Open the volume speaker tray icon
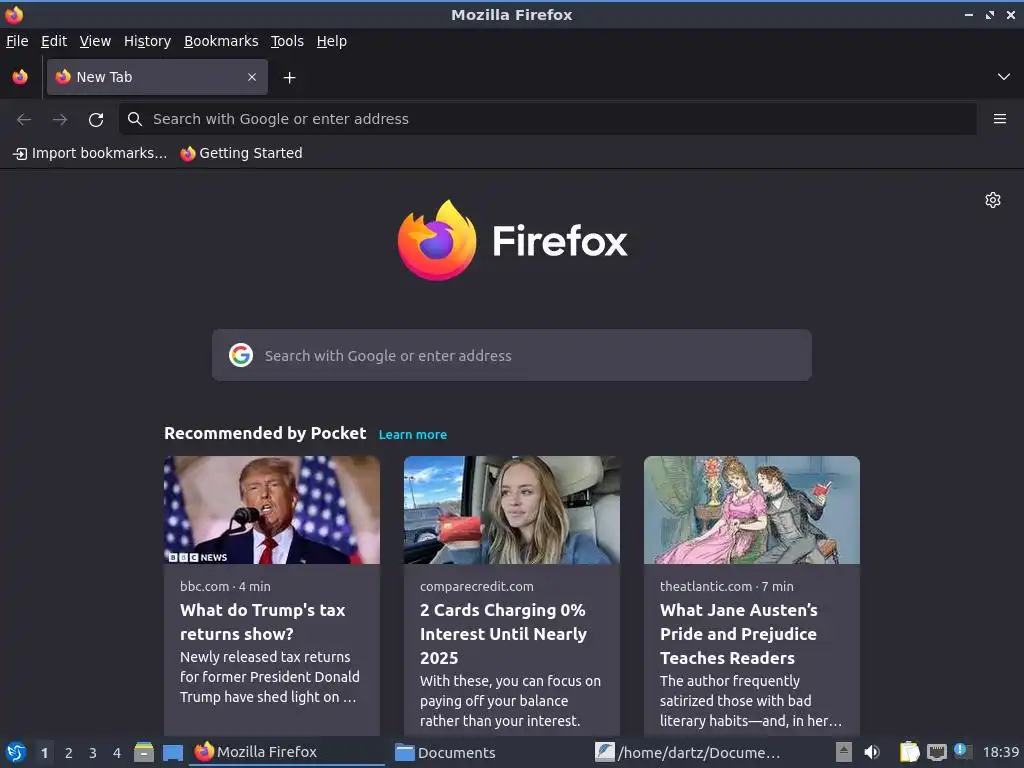Viewport: 1024px width, 768px height. 872,752
